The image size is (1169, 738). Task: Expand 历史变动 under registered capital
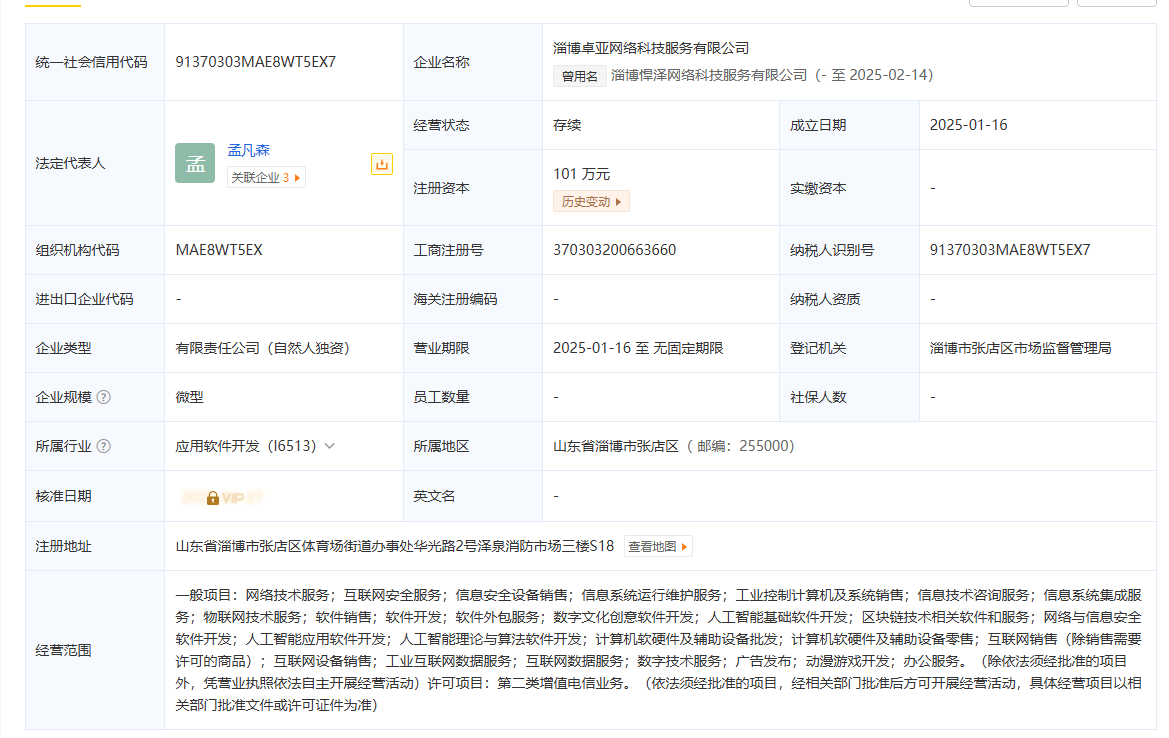tap(591, 202)
